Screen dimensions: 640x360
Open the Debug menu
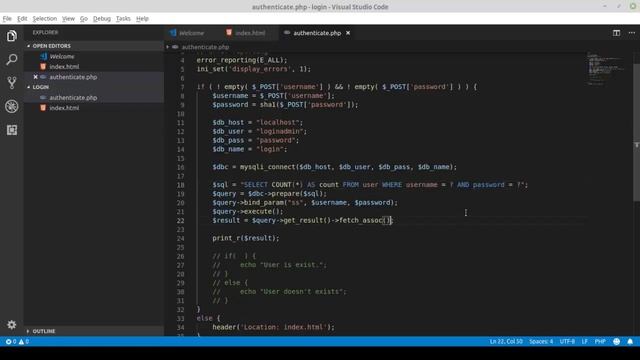click(102, 18)
